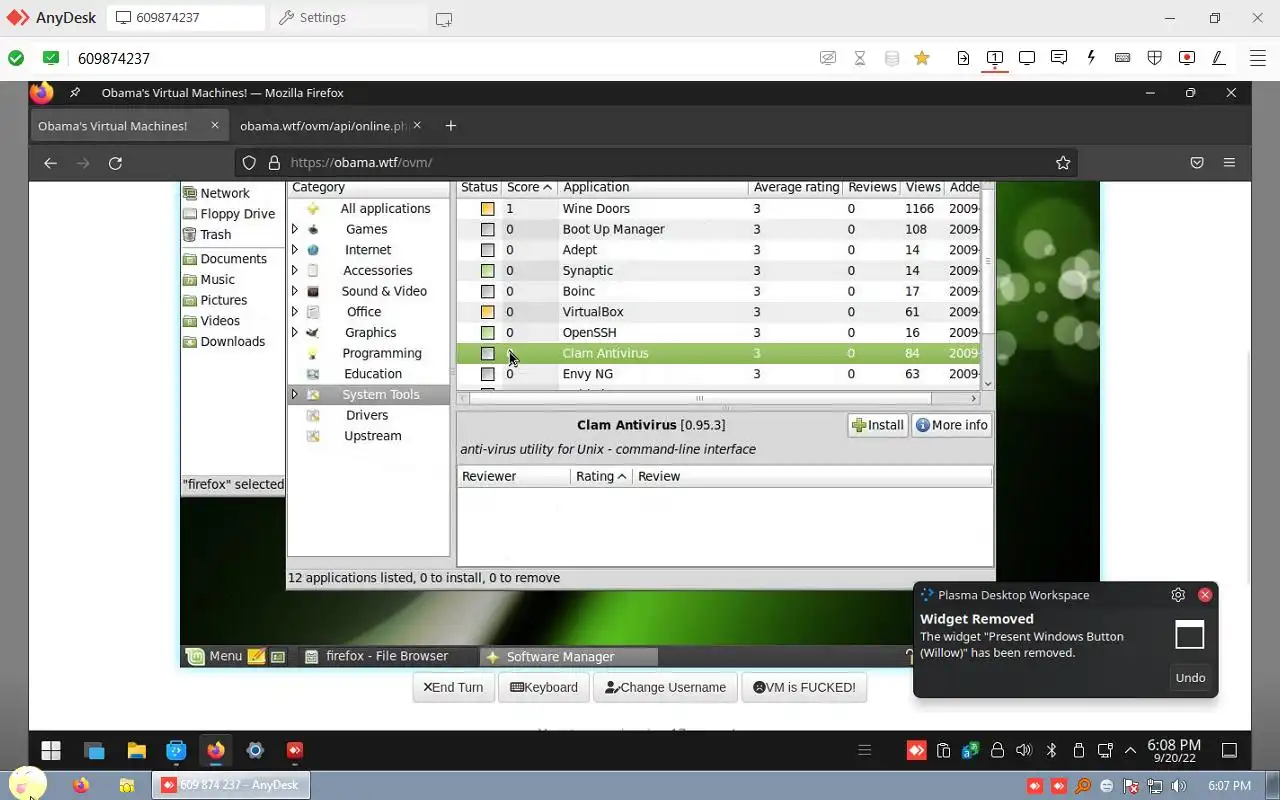
Task: Click the Firefox back arrow
Action: coord(50,162)
